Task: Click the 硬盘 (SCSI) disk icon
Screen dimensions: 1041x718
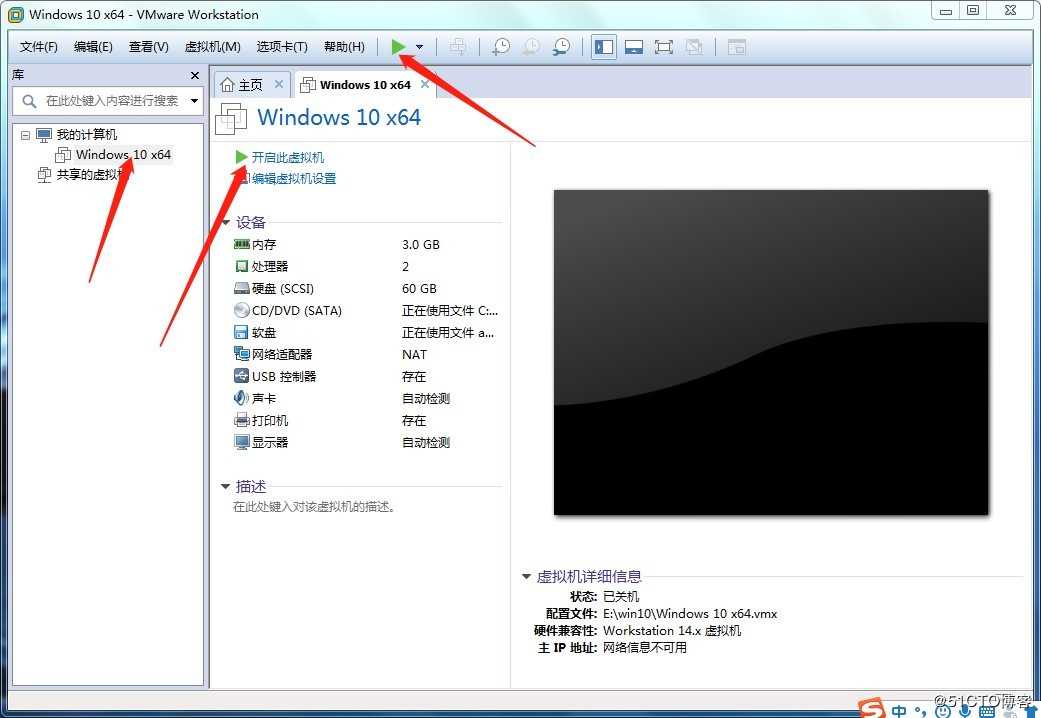Action: point(242,288)
